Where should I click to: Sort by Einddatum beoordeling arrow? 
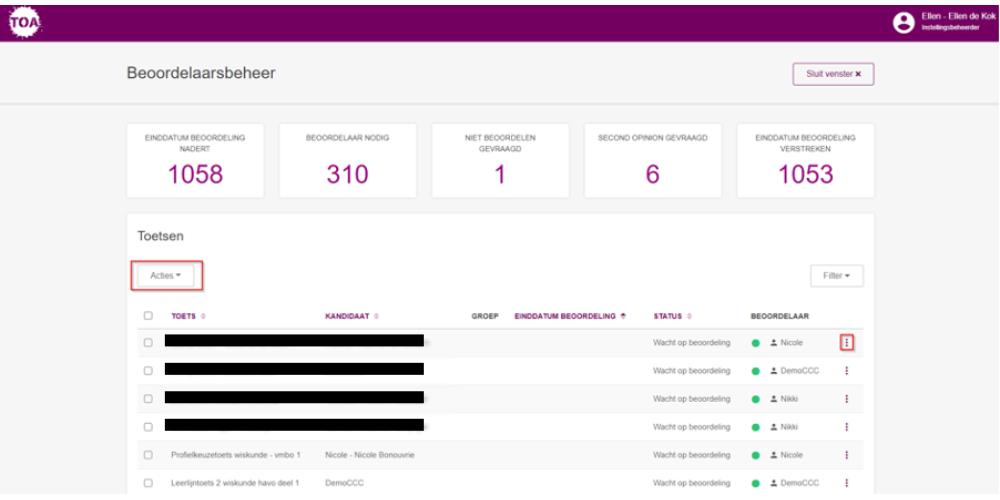(623, 316)
